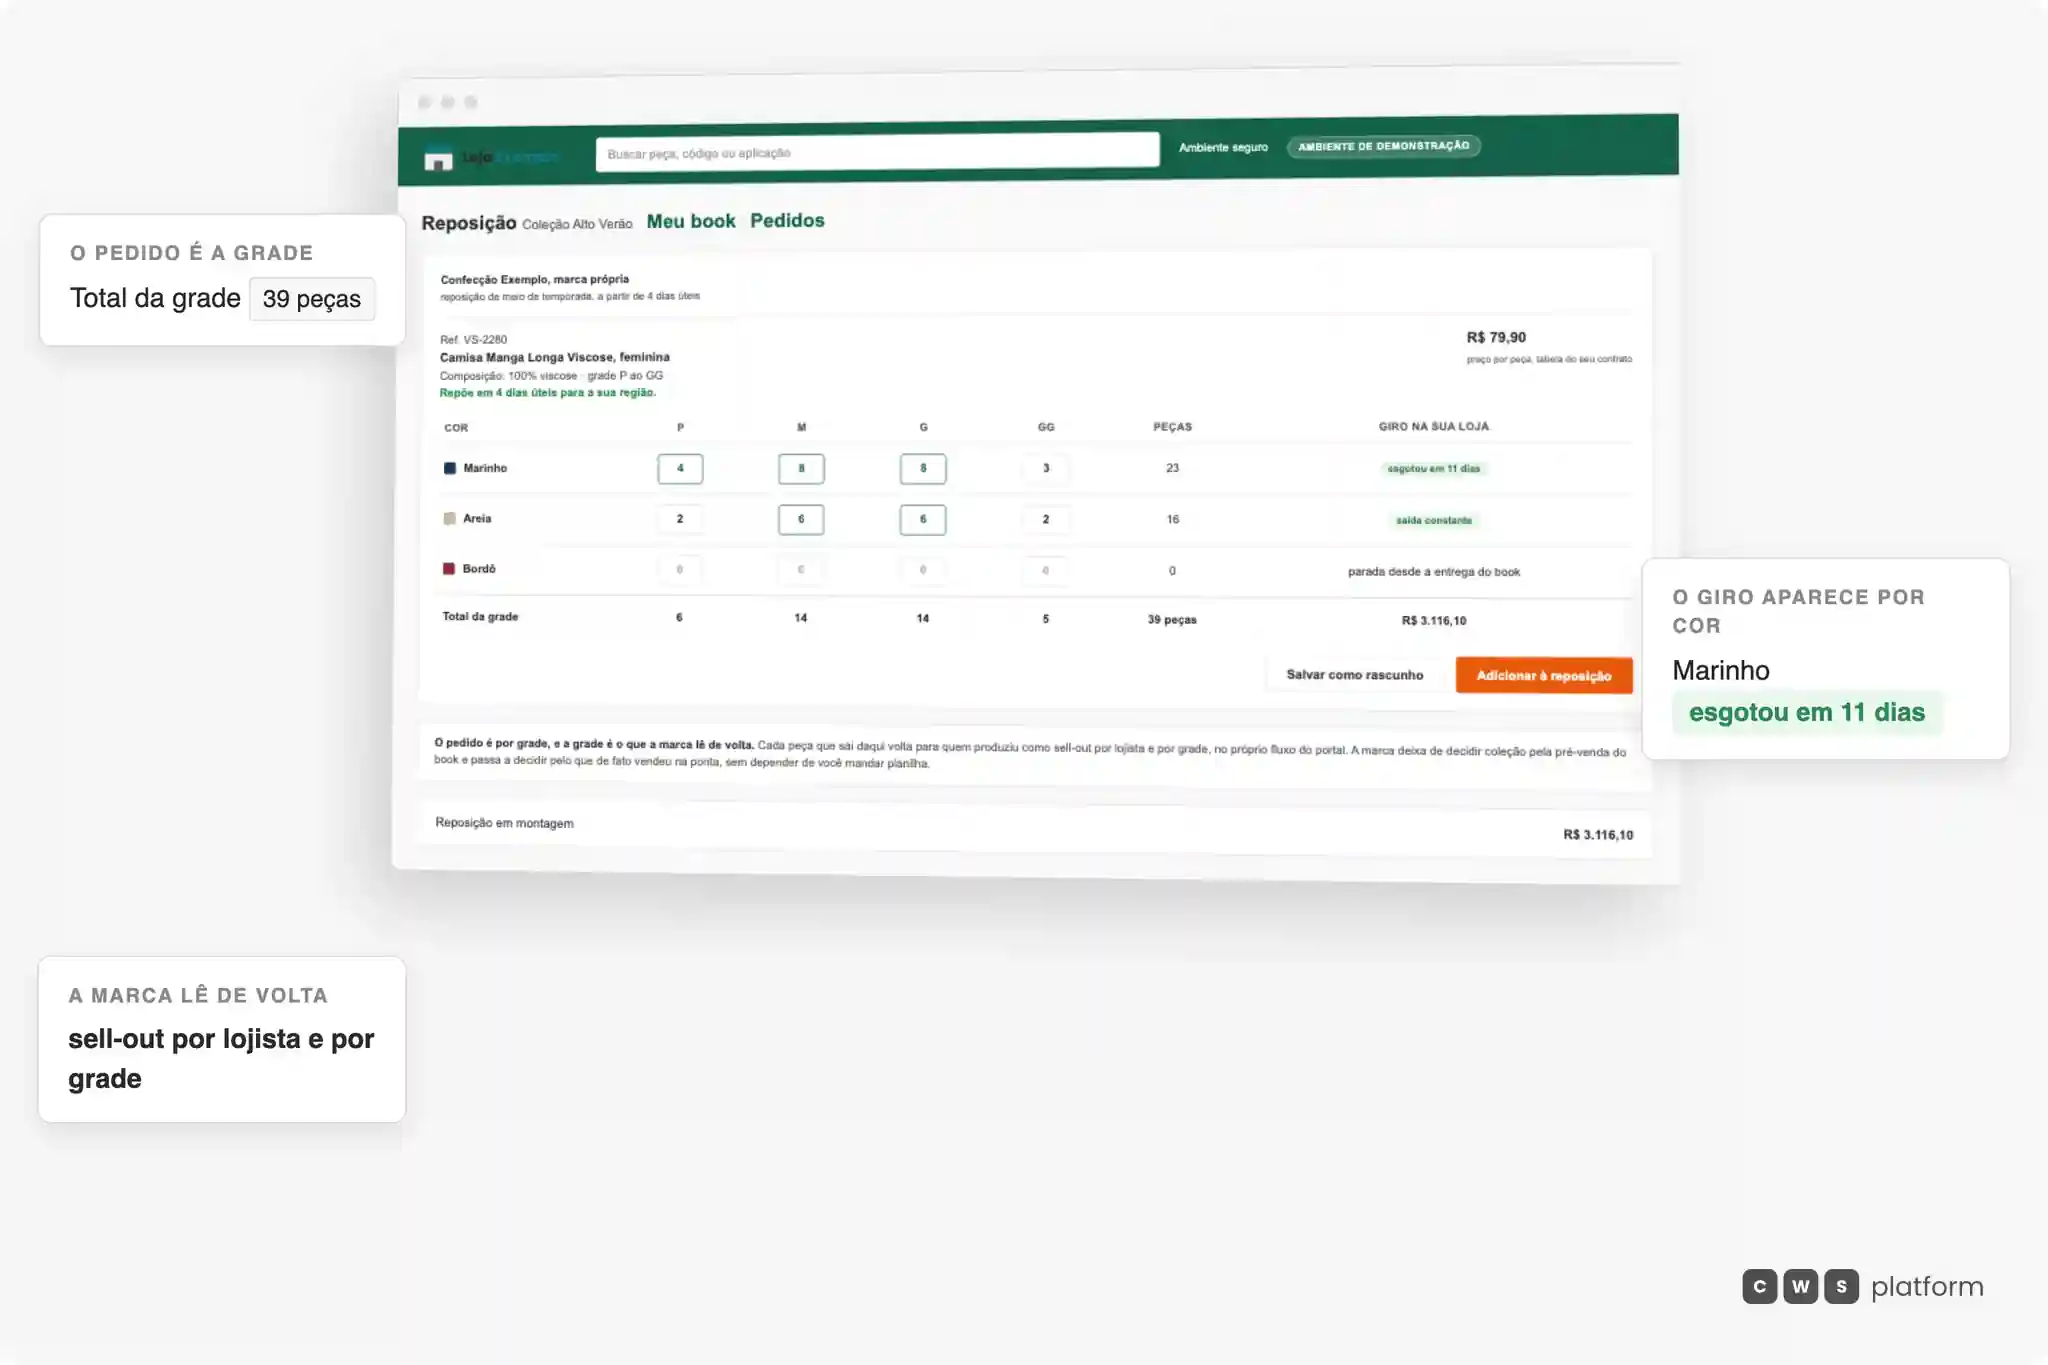This screenshot has height=1365, width=2048.
Task: Focus the search field for peça or código
Action: [877, 152]
